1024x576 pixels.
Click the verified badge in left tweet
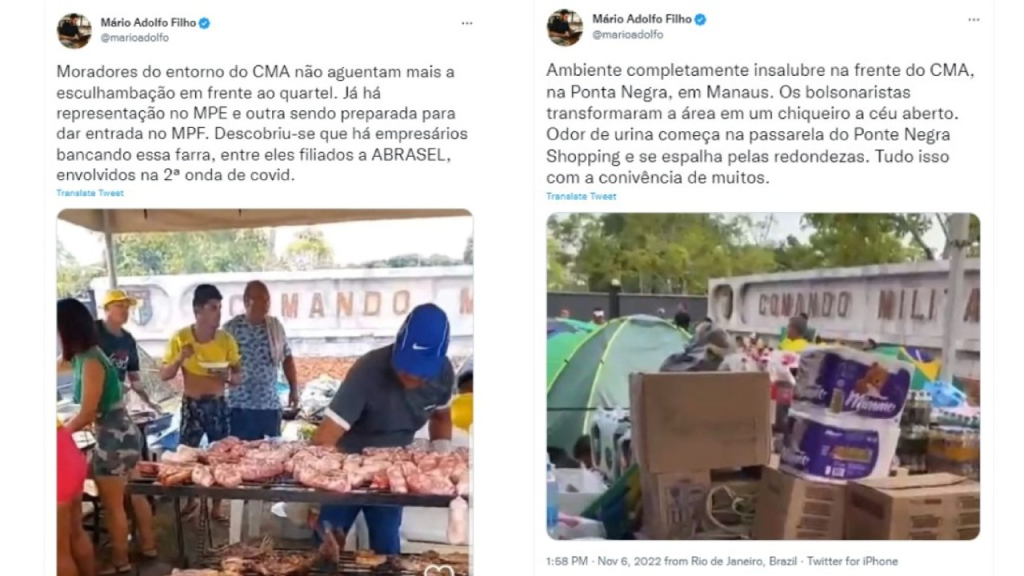click(204, 23)
